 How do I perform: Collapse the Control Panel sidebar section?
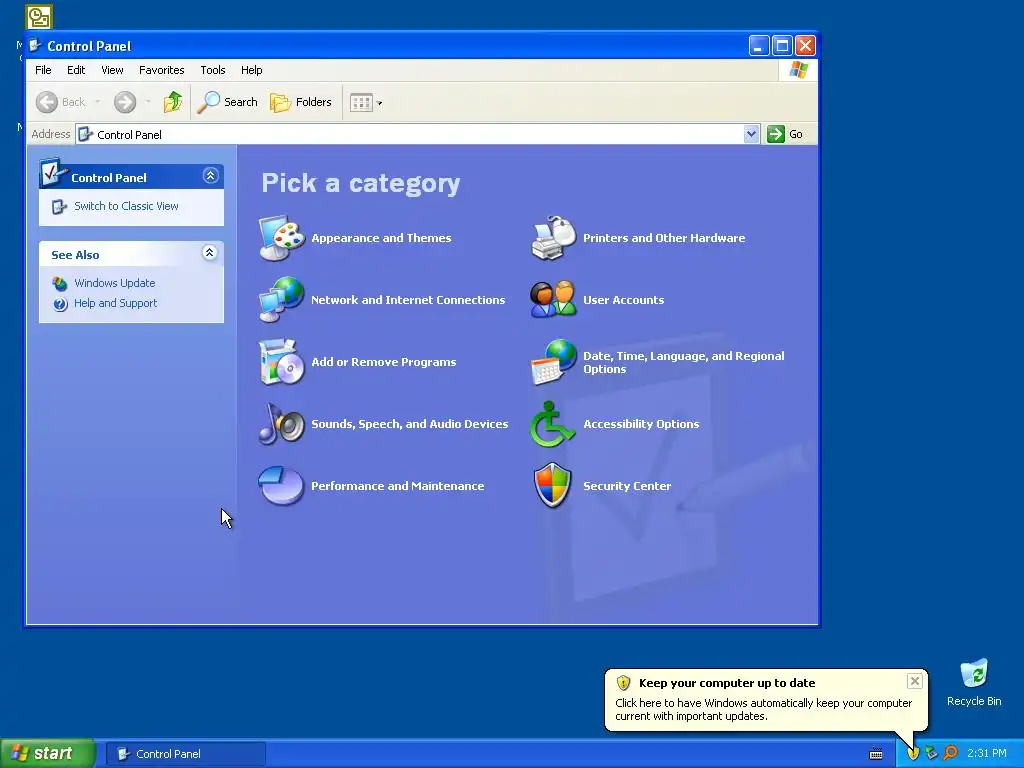(x=210, y=176)
